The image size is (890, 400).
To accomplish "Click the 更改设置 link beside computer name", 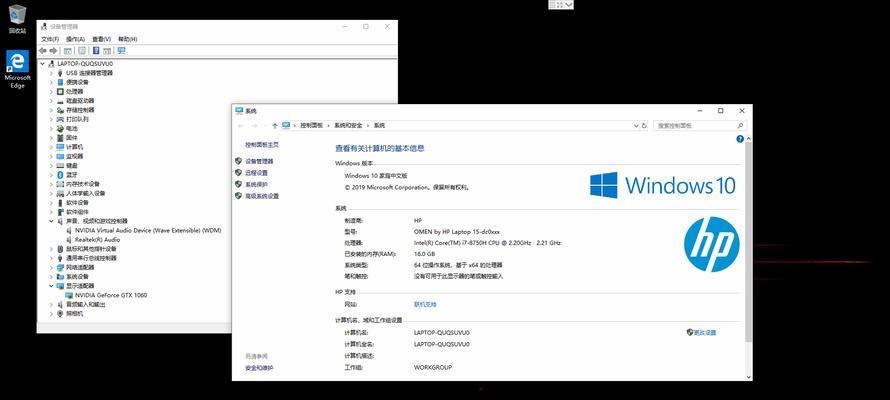I will [x=705, y=332].
